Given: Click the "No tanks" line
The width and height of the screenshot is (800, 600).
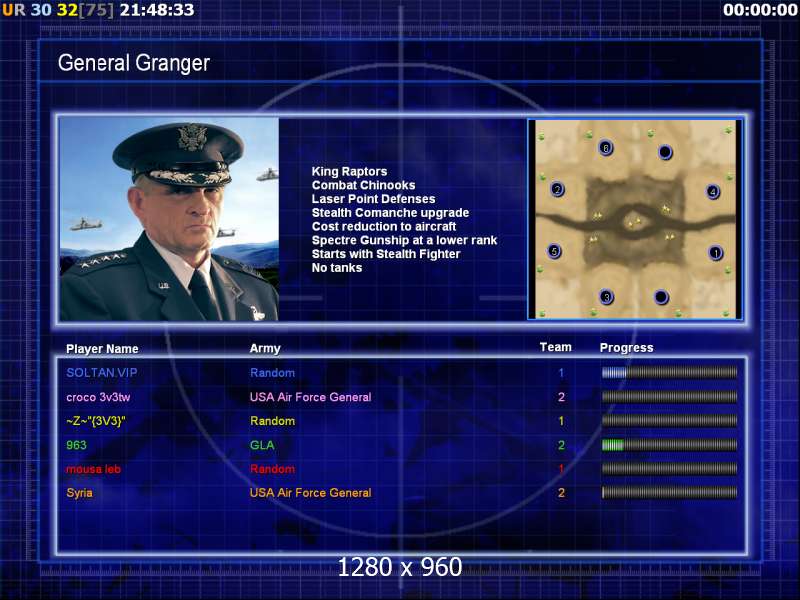Looking at the screenshot, I should [x=337, y=268].
